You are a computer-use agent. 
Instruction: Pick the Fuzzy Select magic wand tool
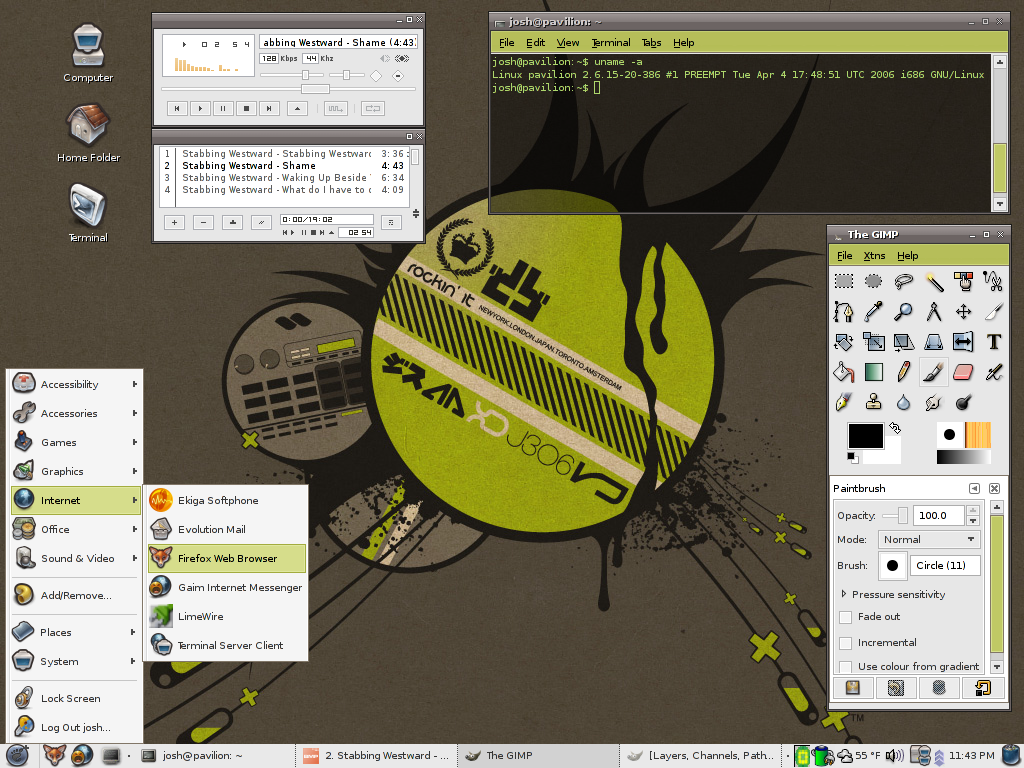[934, 281]
